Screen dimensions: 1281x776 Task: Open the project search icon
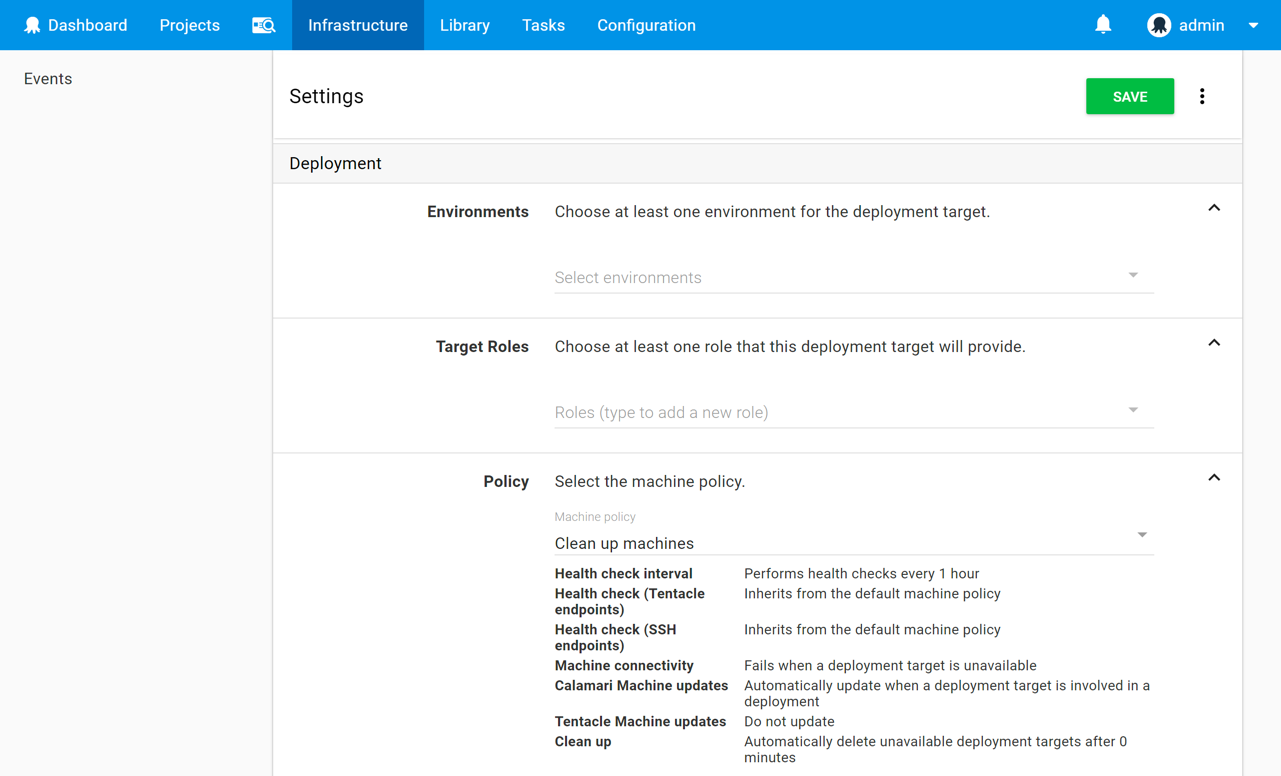point(263,25)
